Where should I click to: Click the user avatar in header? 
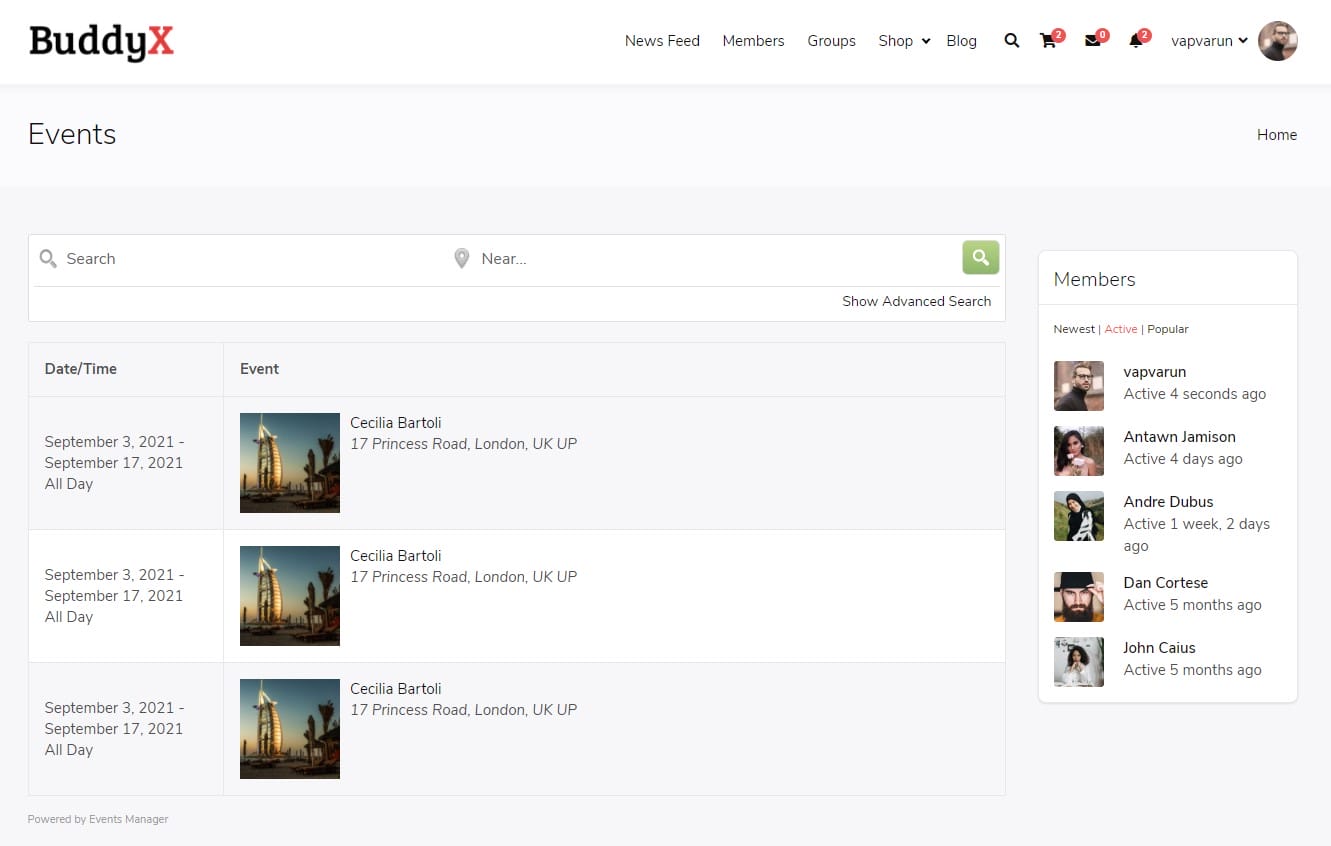pyautogui.click(x=1277, y=41)
